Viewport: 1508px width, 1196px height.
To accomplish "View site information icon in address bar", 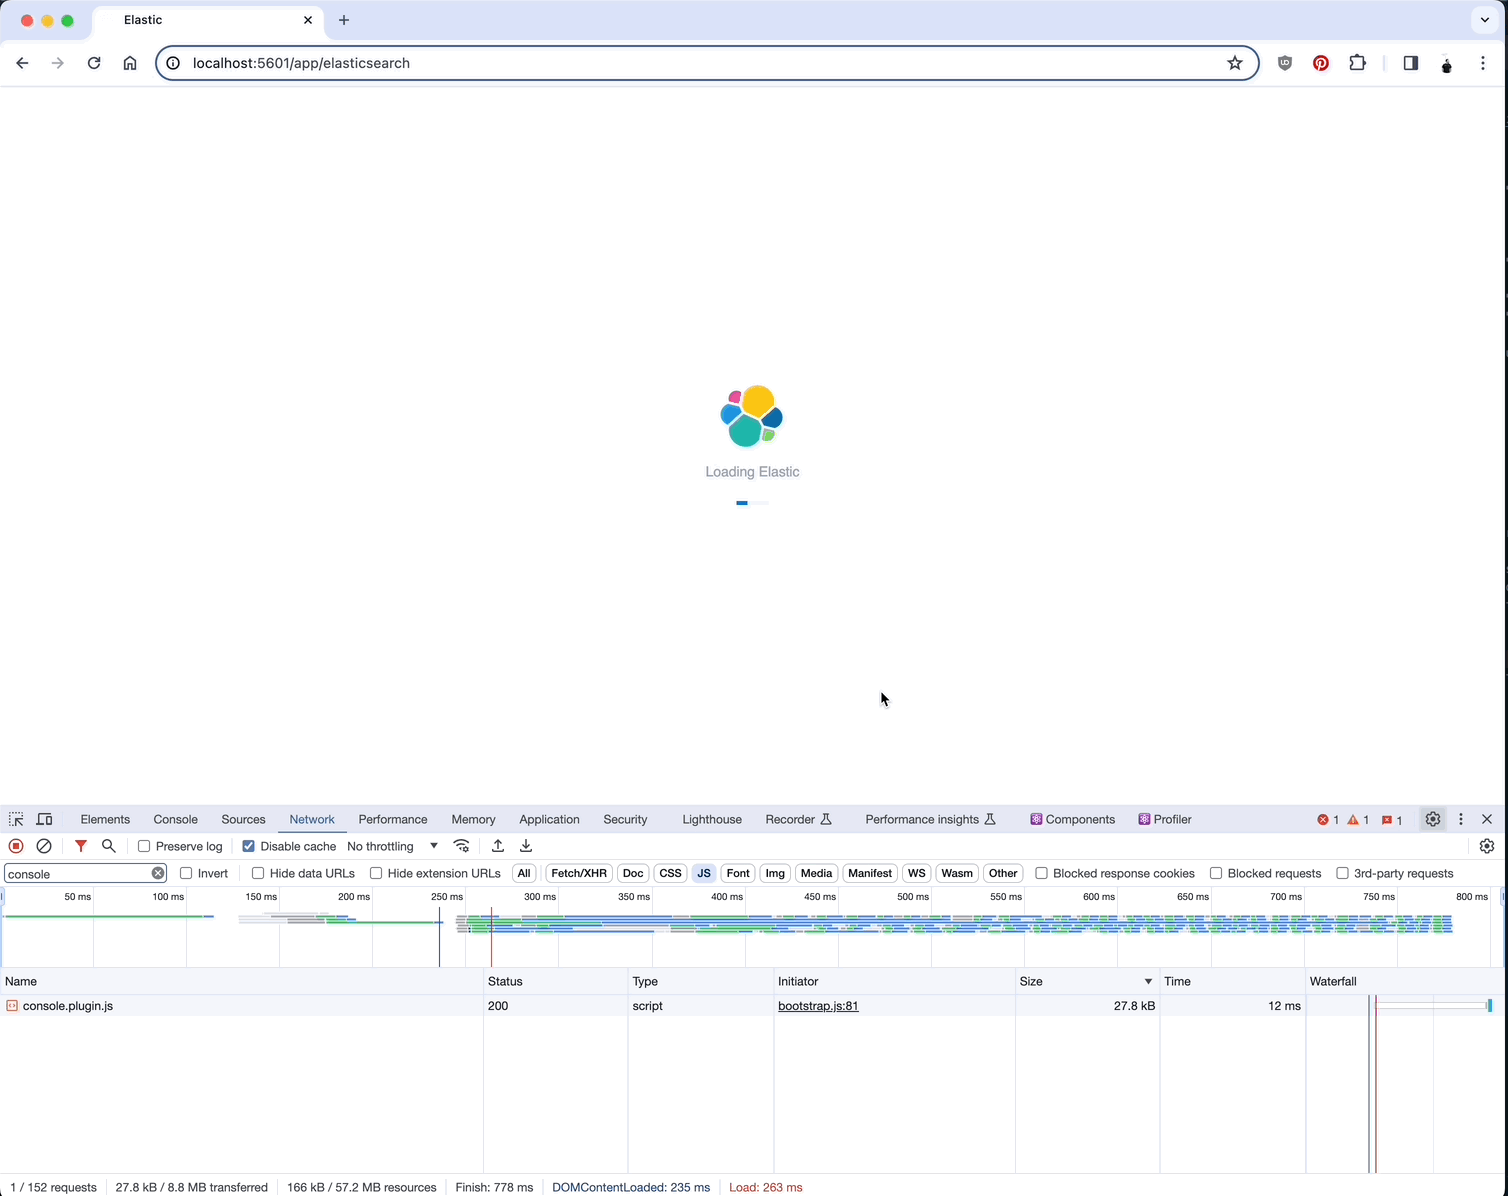I will tap(173, 63).
